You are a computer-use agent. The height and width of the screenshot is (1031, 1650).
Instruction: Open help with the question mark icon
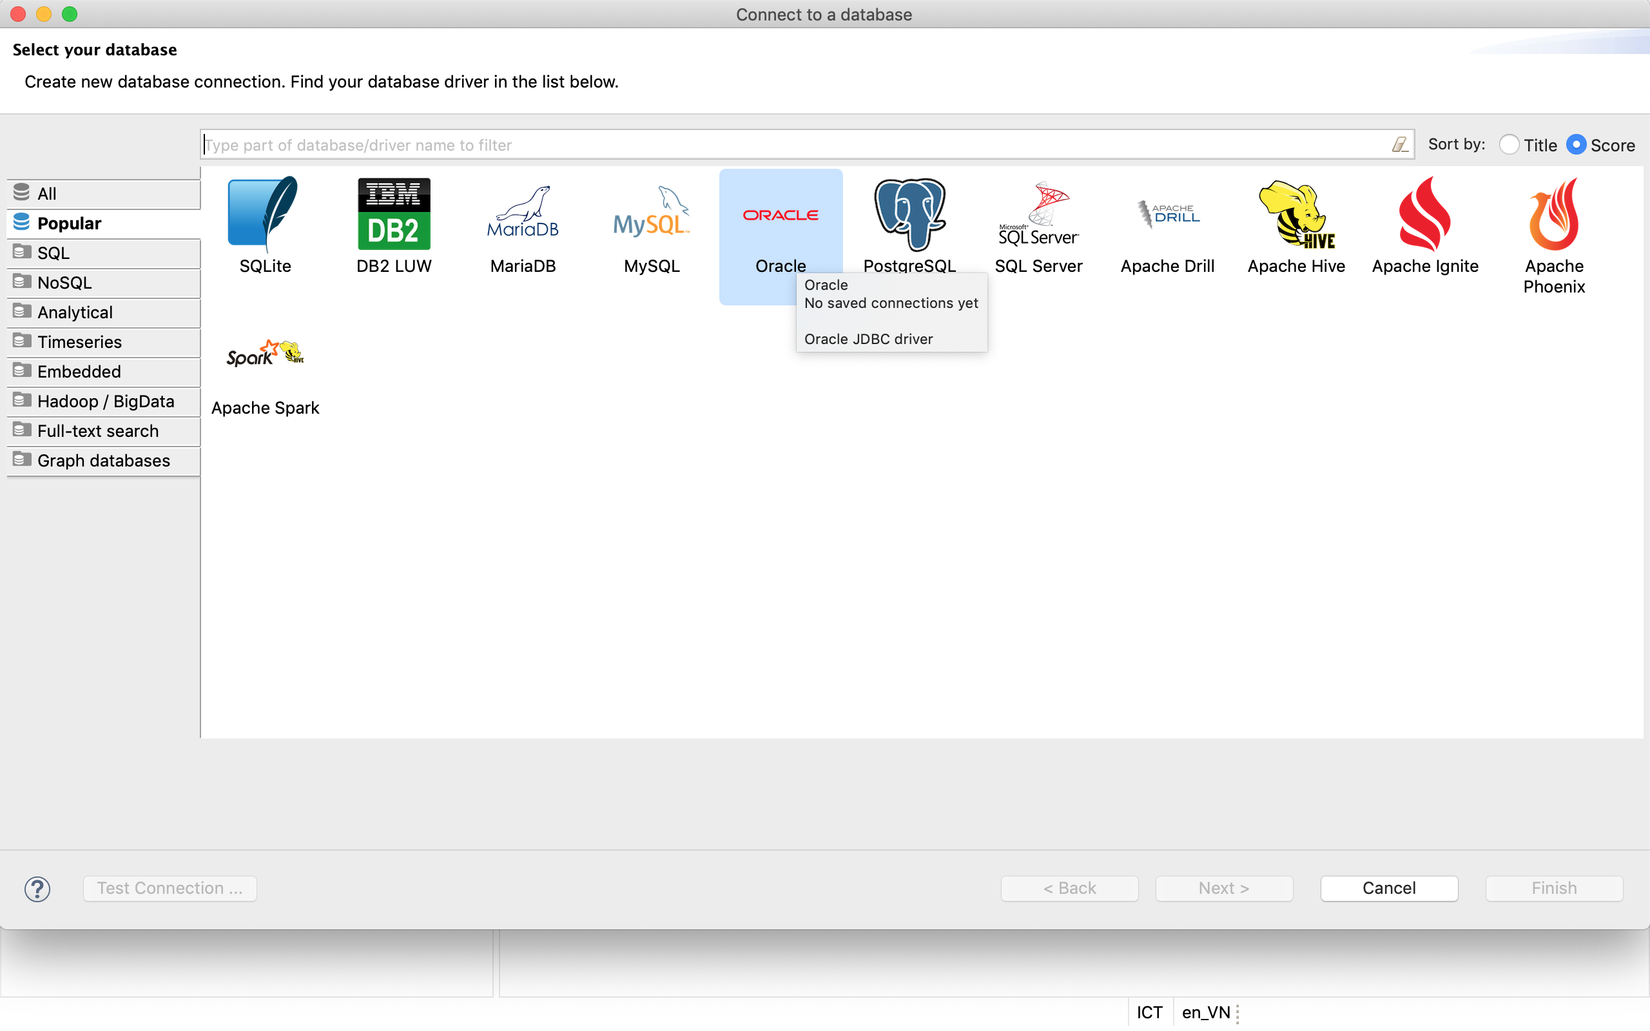click(37, 889)
